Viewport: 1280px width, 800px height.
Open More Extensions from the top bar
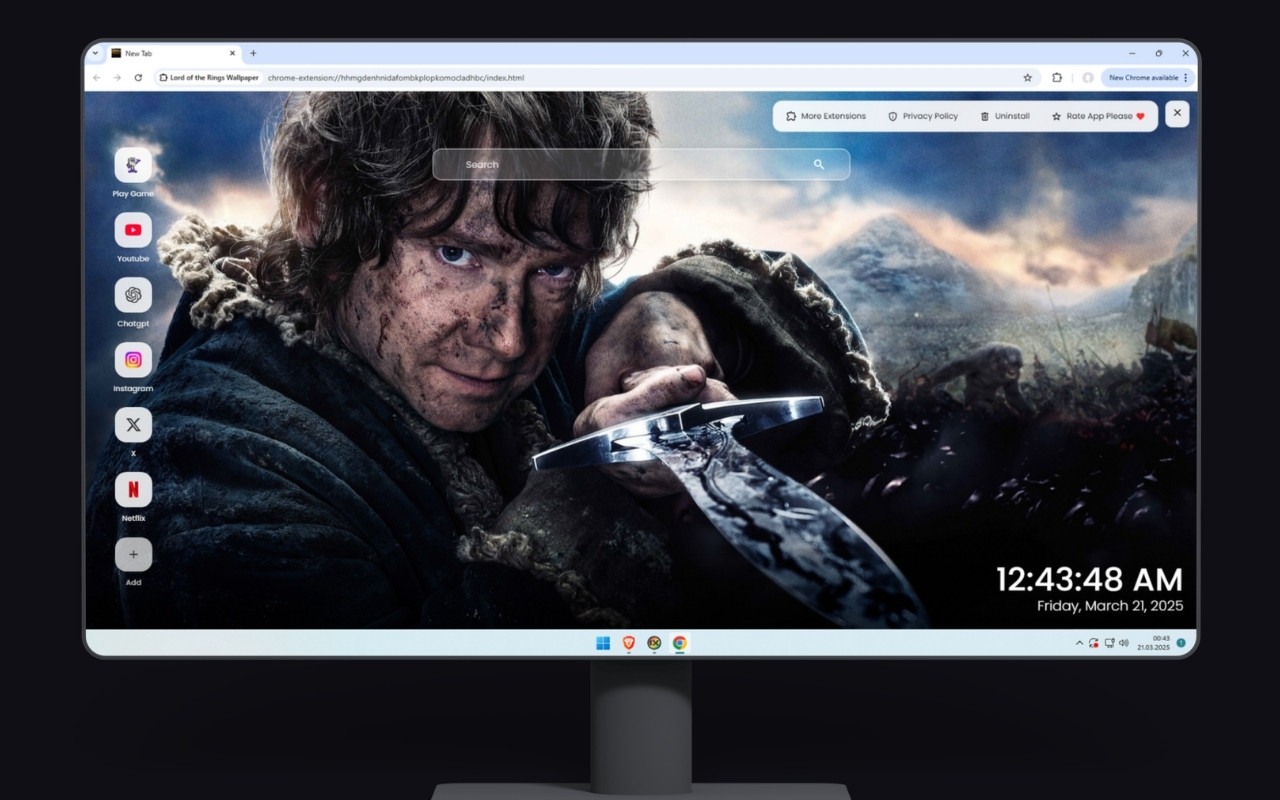pos(825,116)
